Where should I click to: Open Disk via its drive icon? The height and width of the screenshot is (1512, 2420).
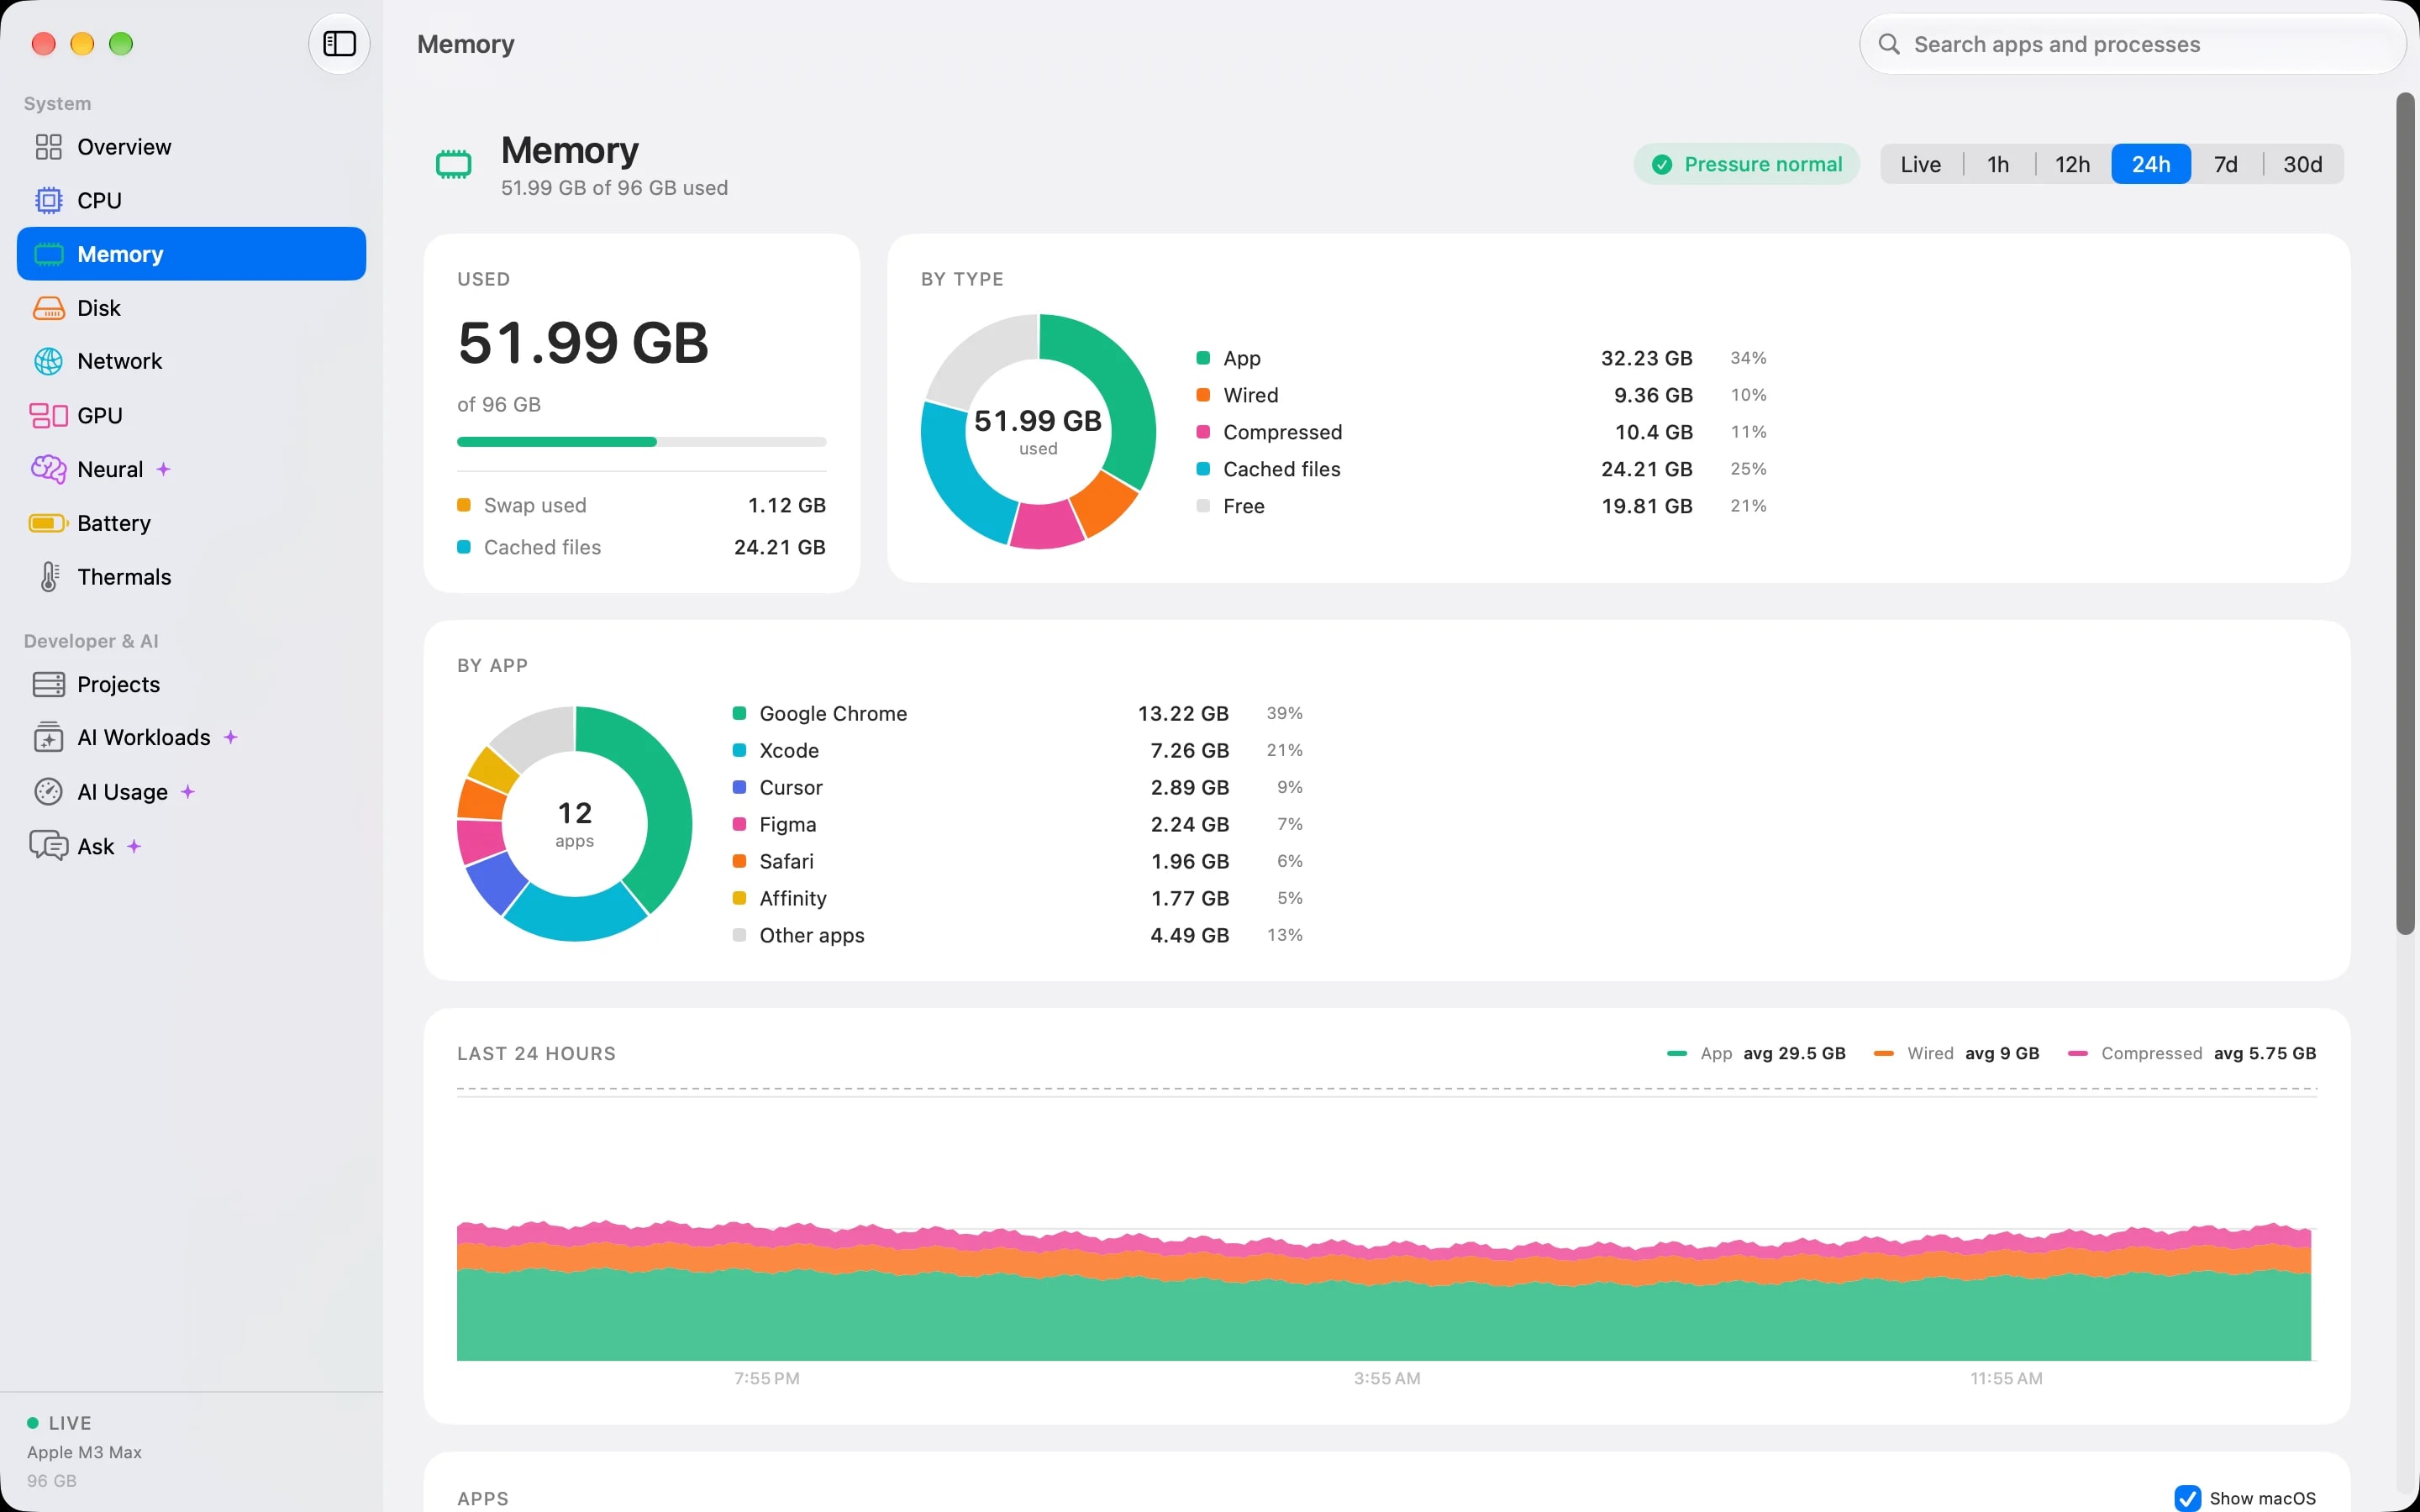[48, 308]
